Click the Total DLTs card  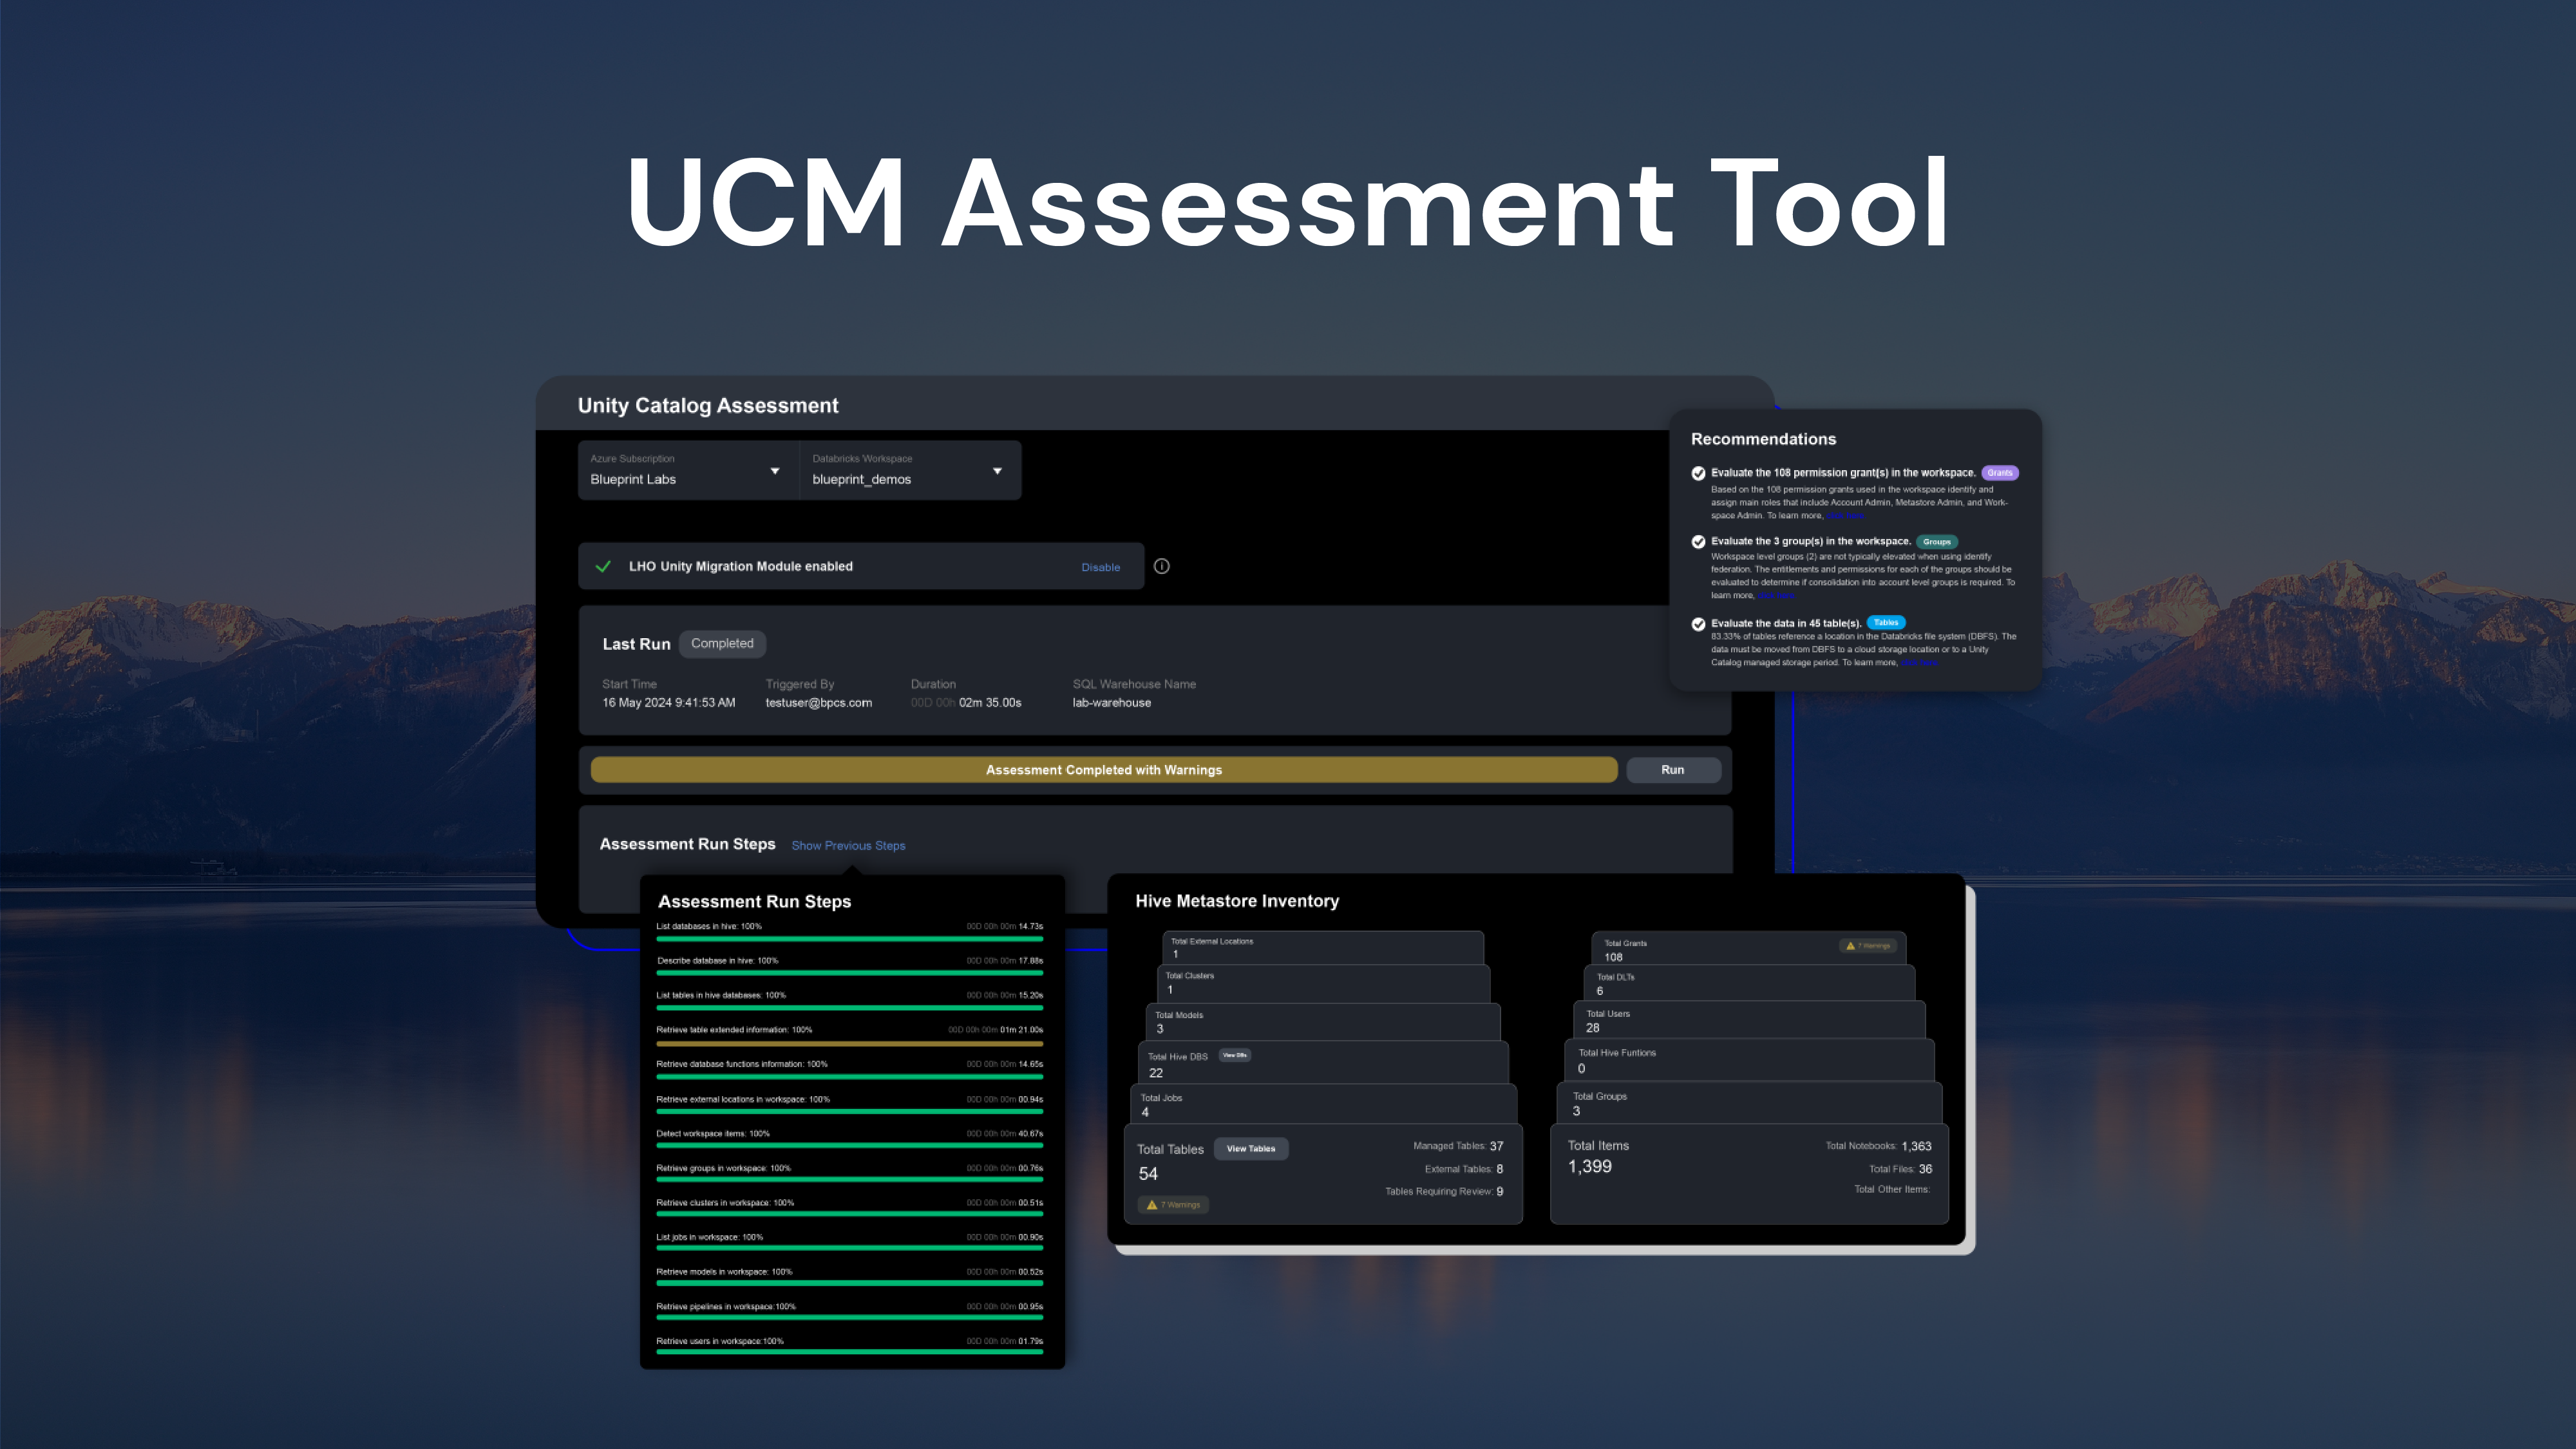click(1750, 984)
